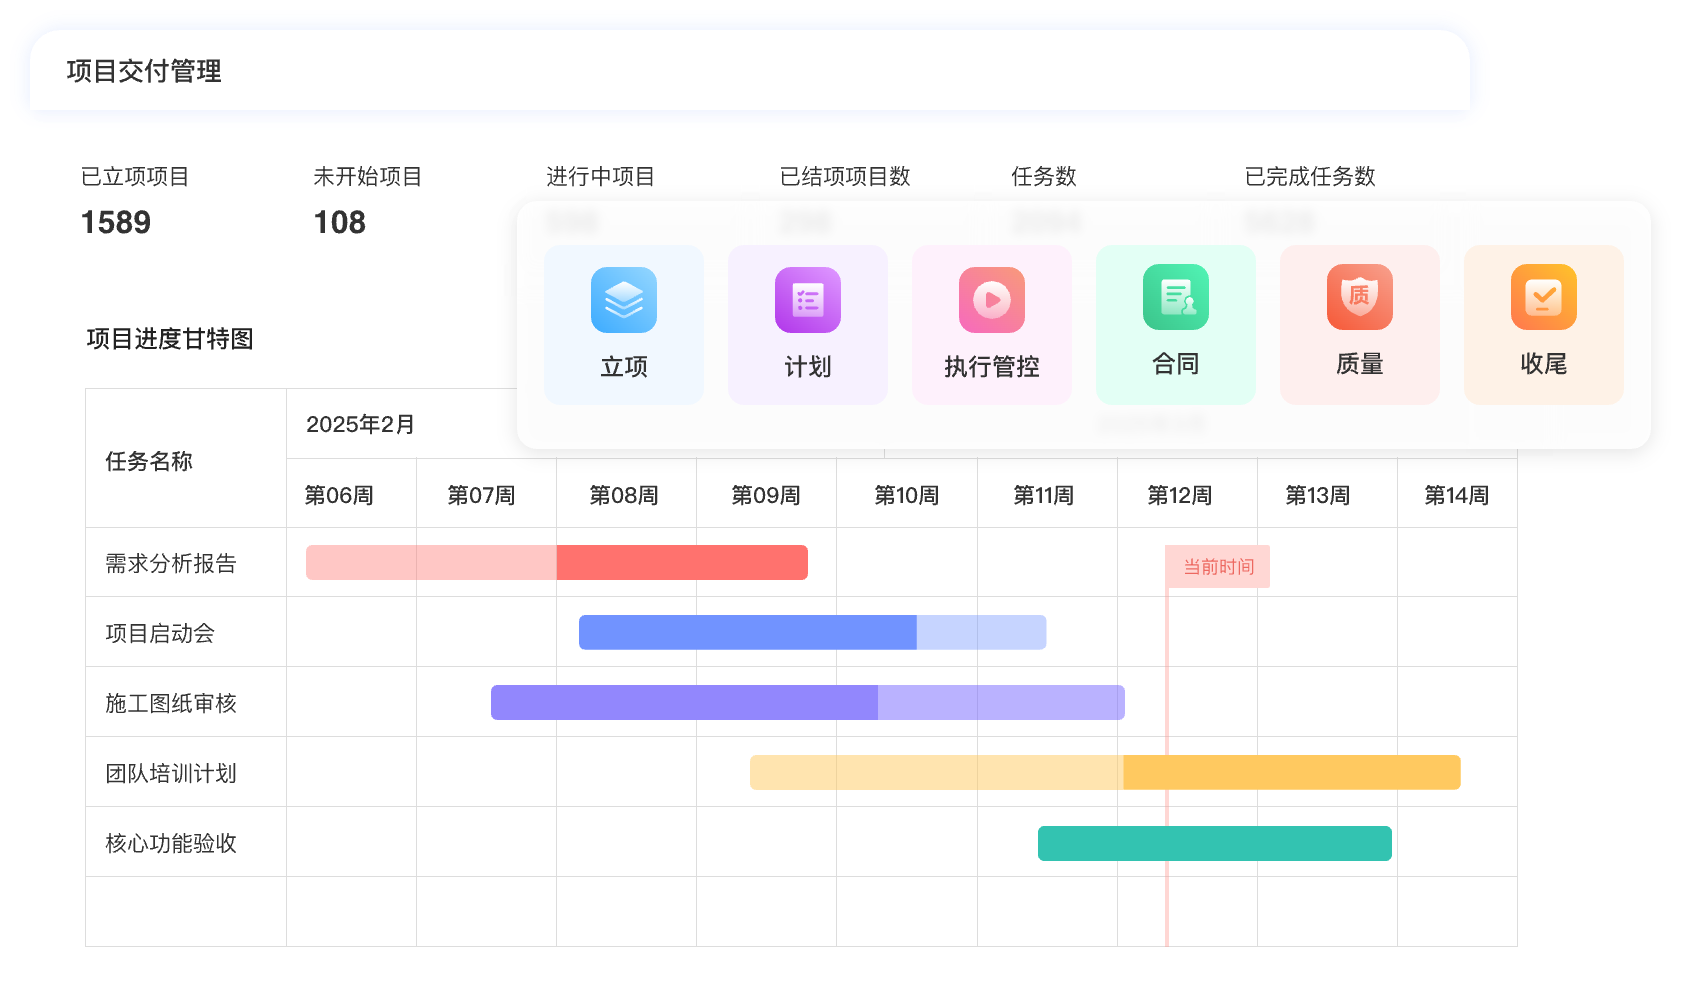Select the 需求分析报告 task name row
This screenshot has height=988, width=1681.
click(x=171, y=564)
